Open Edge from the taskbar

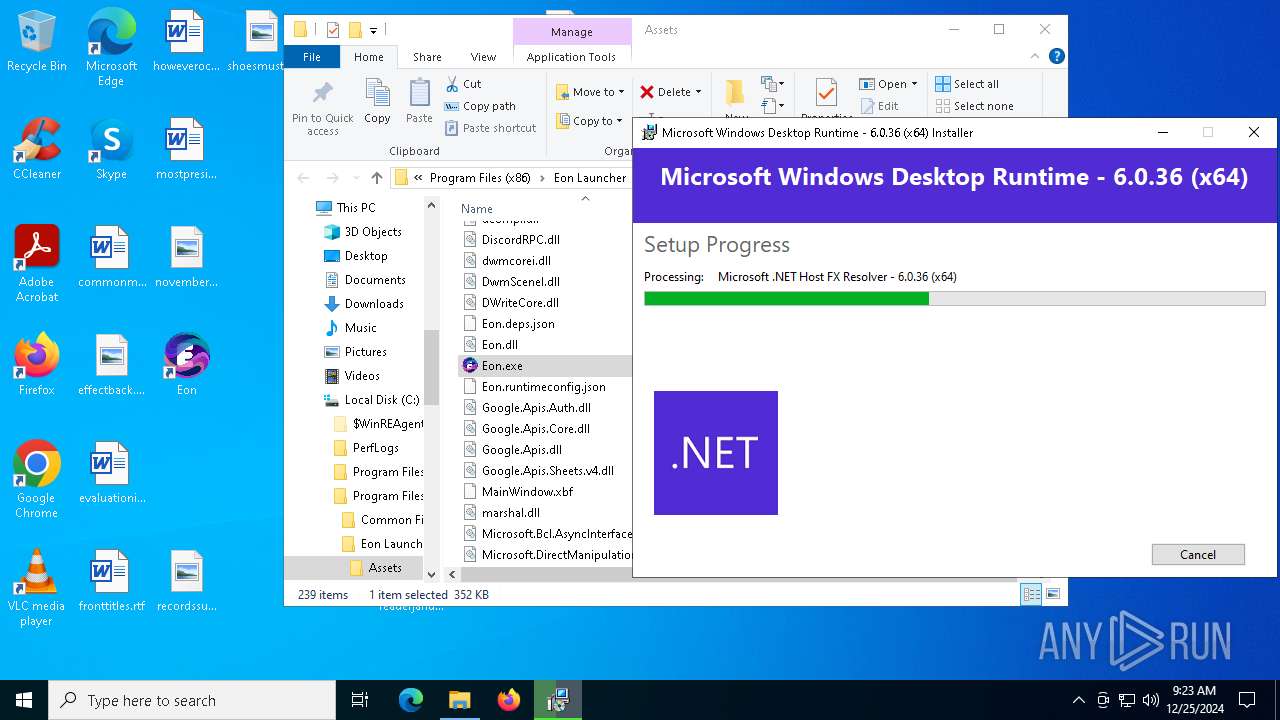pos(411,700)
